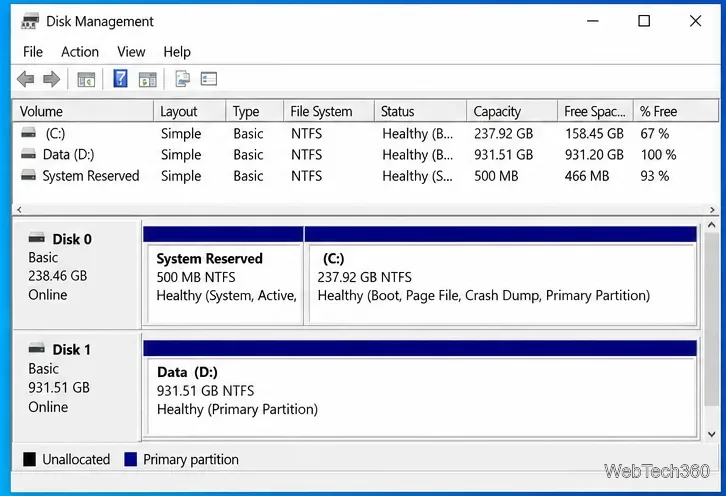The image size is (726, 496).
Task: Select the Data (D:) partition block
Action: point(420,389)
